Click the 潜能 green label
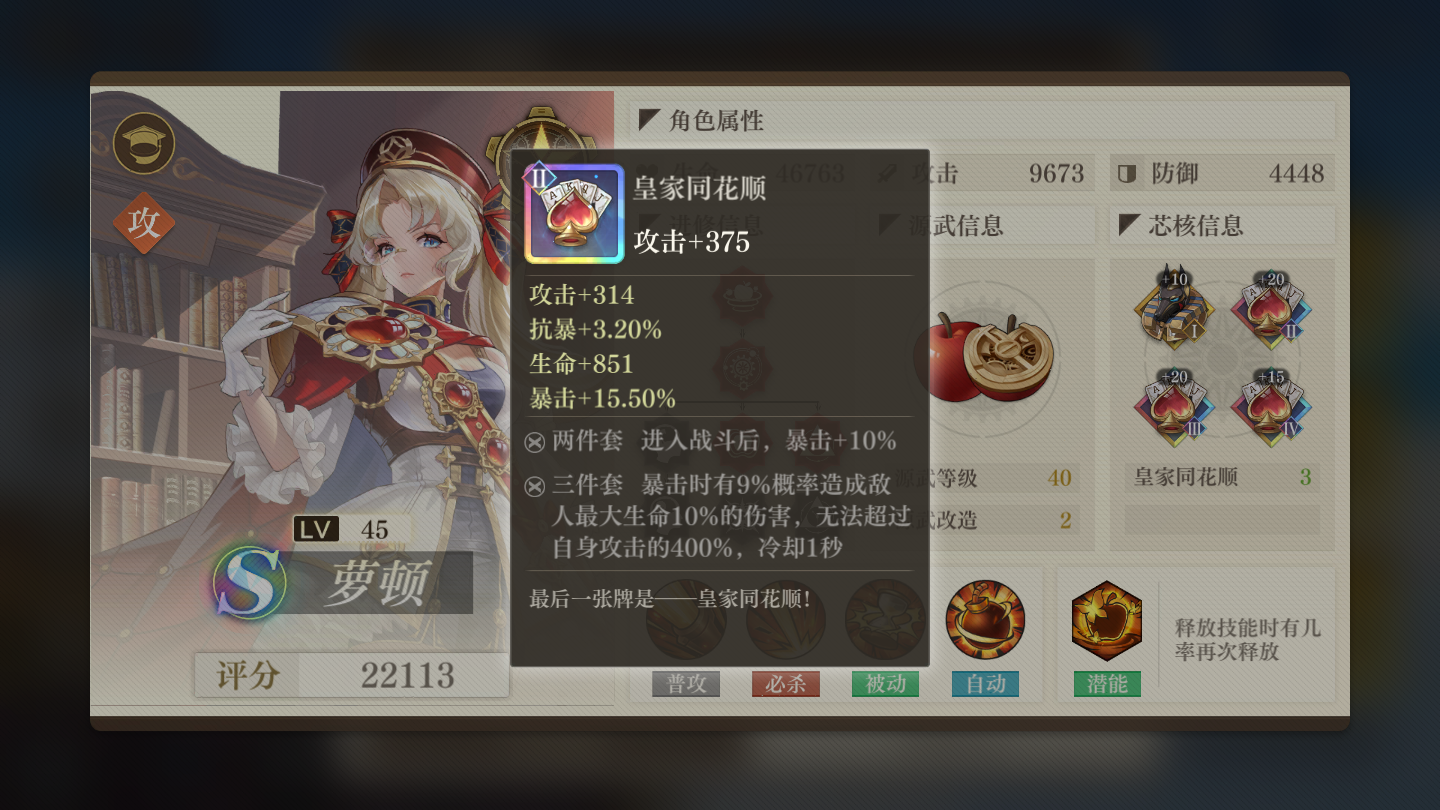 coord(1107,684)
